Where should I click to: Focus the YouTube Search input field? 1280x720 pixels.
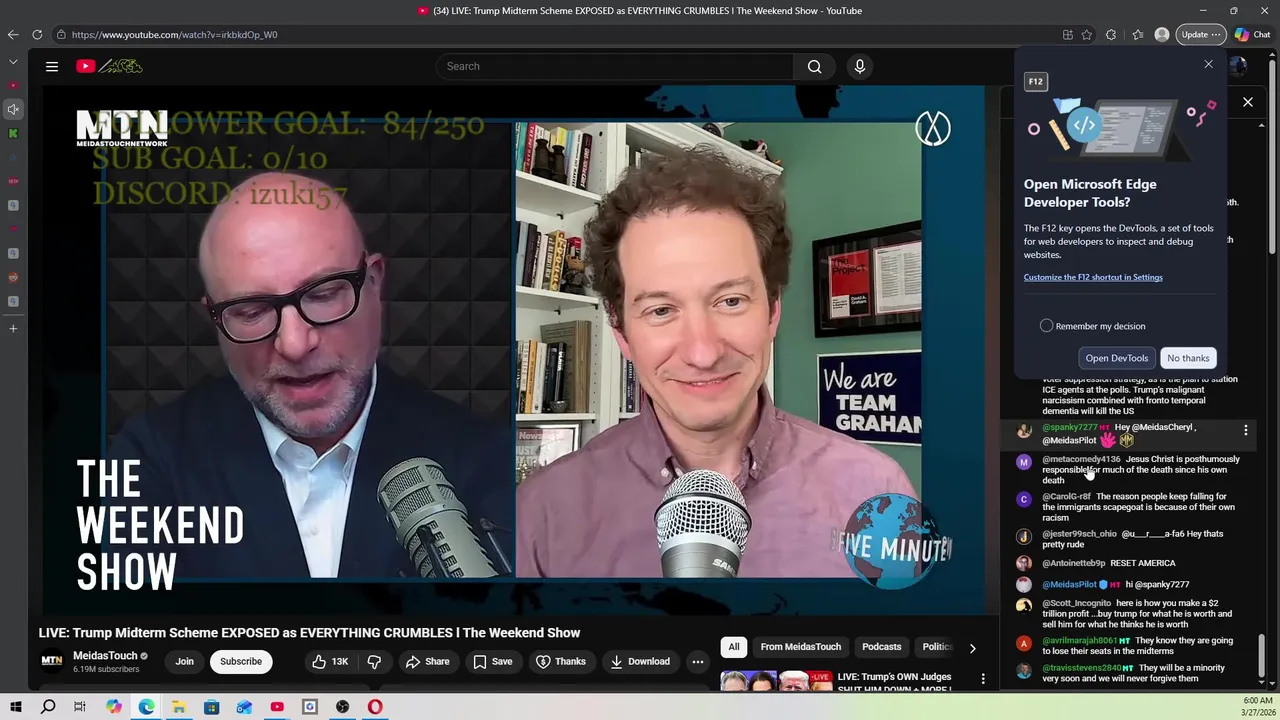click(615, 66)
